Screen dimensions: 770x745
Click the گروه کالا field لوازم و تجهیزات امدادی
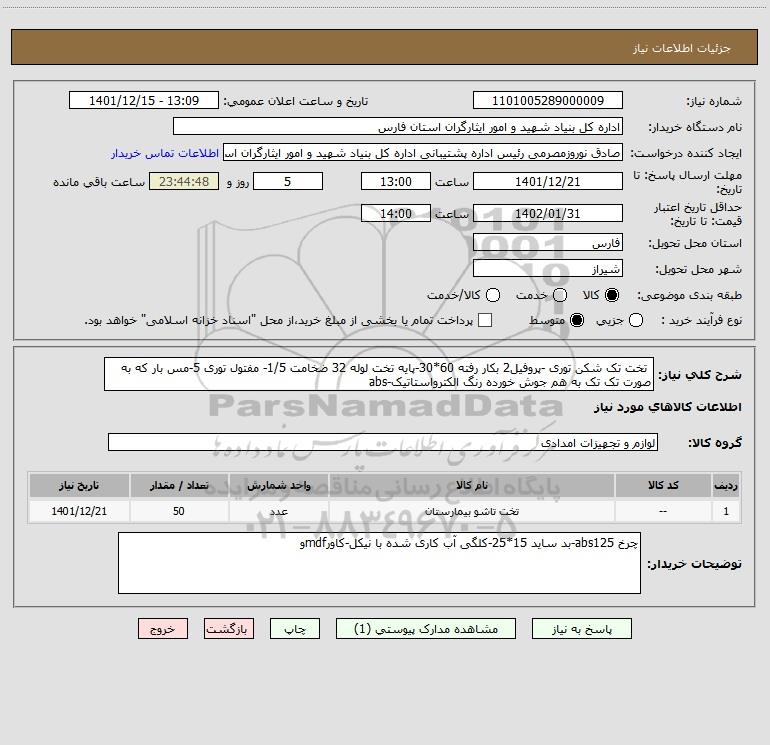point(383,442)
